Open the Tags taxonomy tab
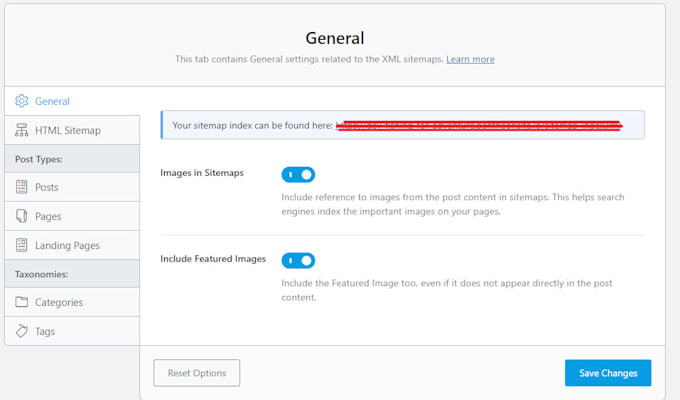 coord(72,331)
